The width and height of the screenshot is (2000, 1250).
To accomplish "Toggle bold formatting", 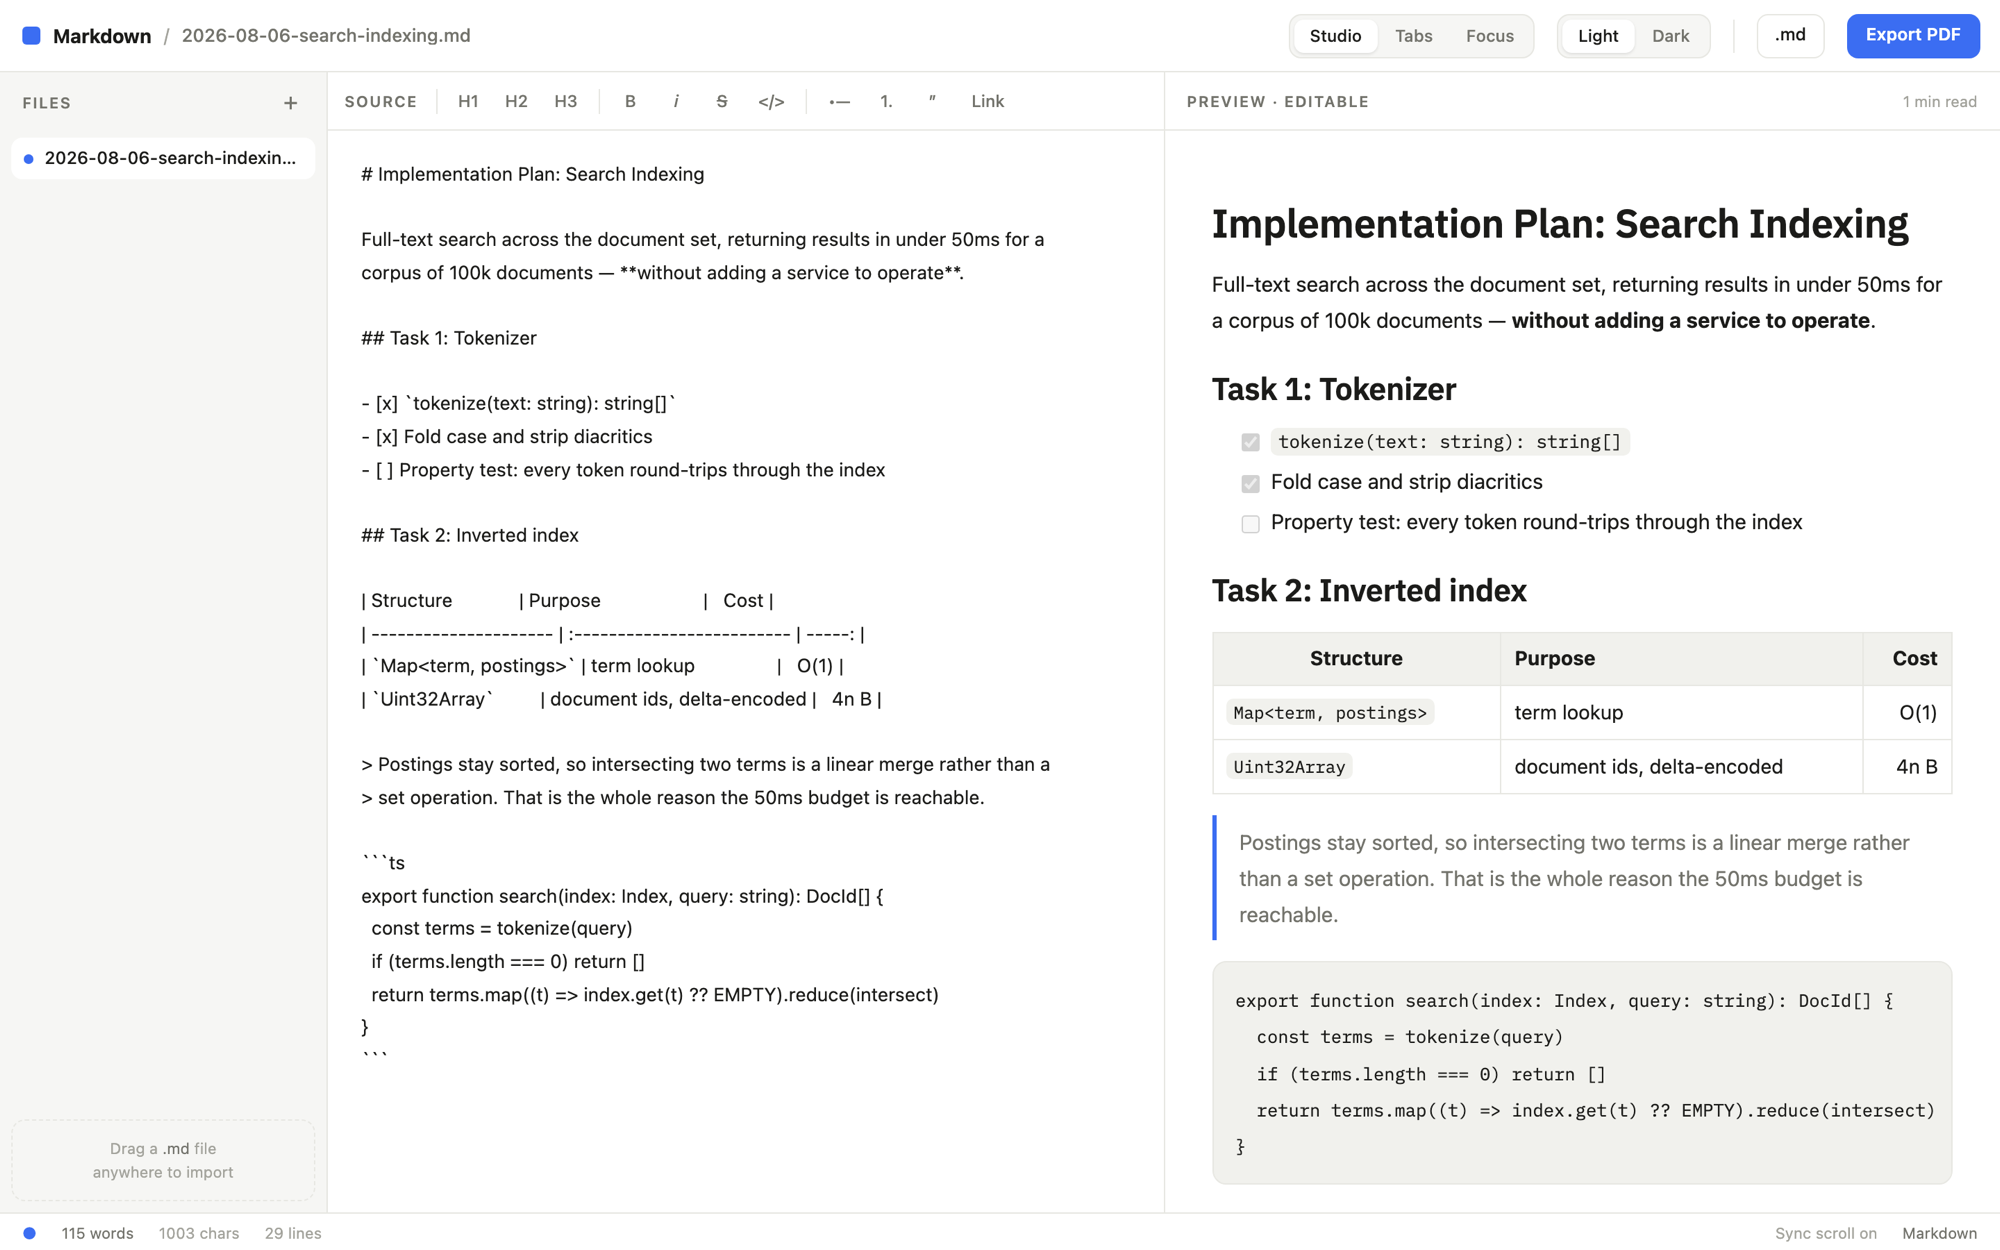I will point(630,102).
